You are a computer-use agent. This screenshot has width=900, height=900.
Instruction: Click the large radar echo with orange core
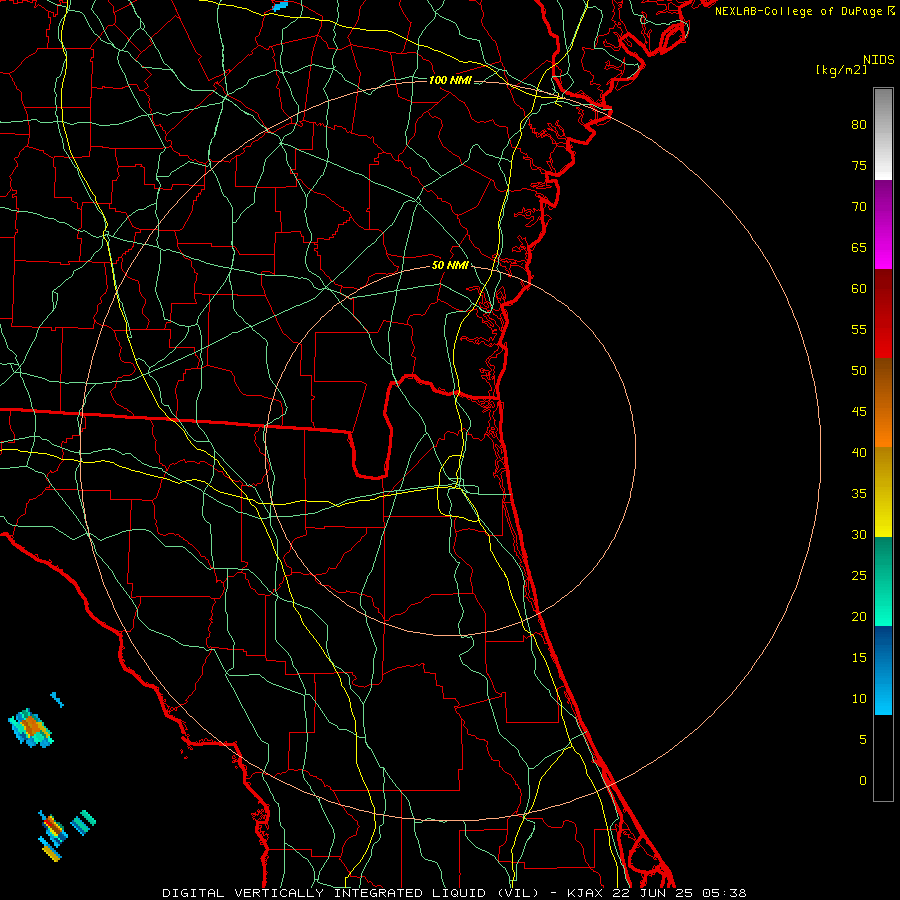(32, 728)
